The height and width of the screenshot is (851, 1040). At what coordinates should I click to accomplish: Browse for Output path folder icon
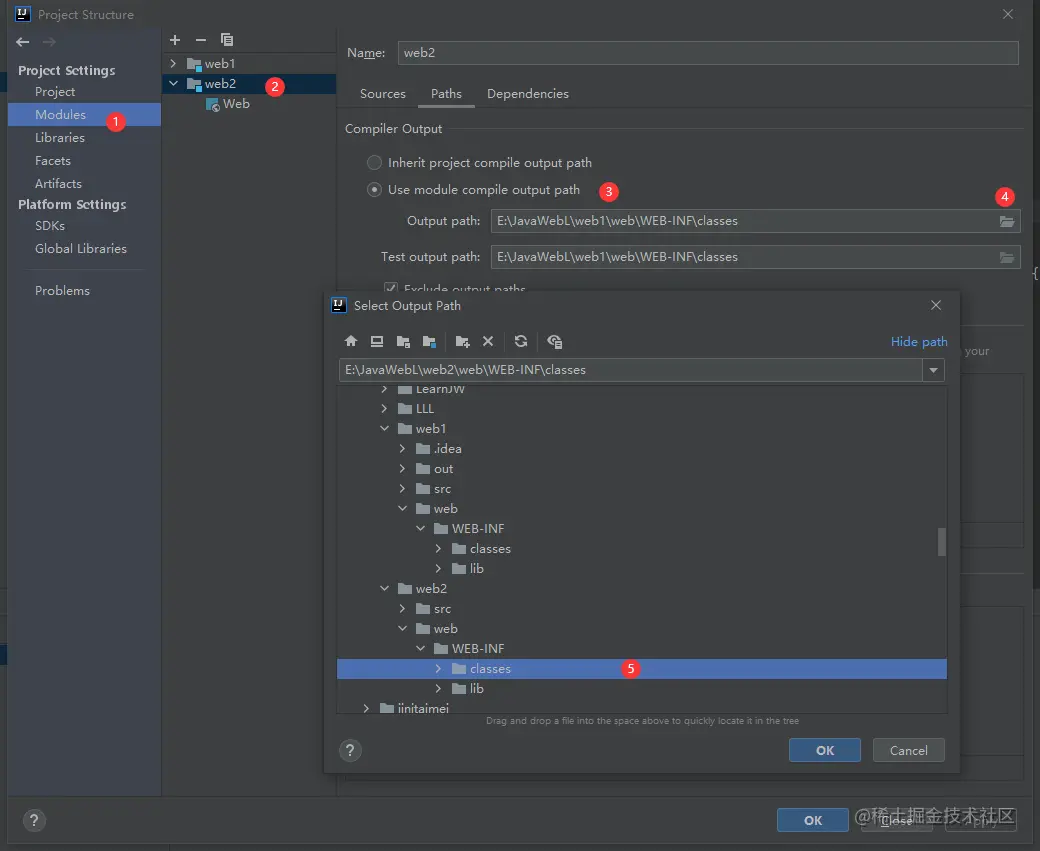[x=1007, y=221]
